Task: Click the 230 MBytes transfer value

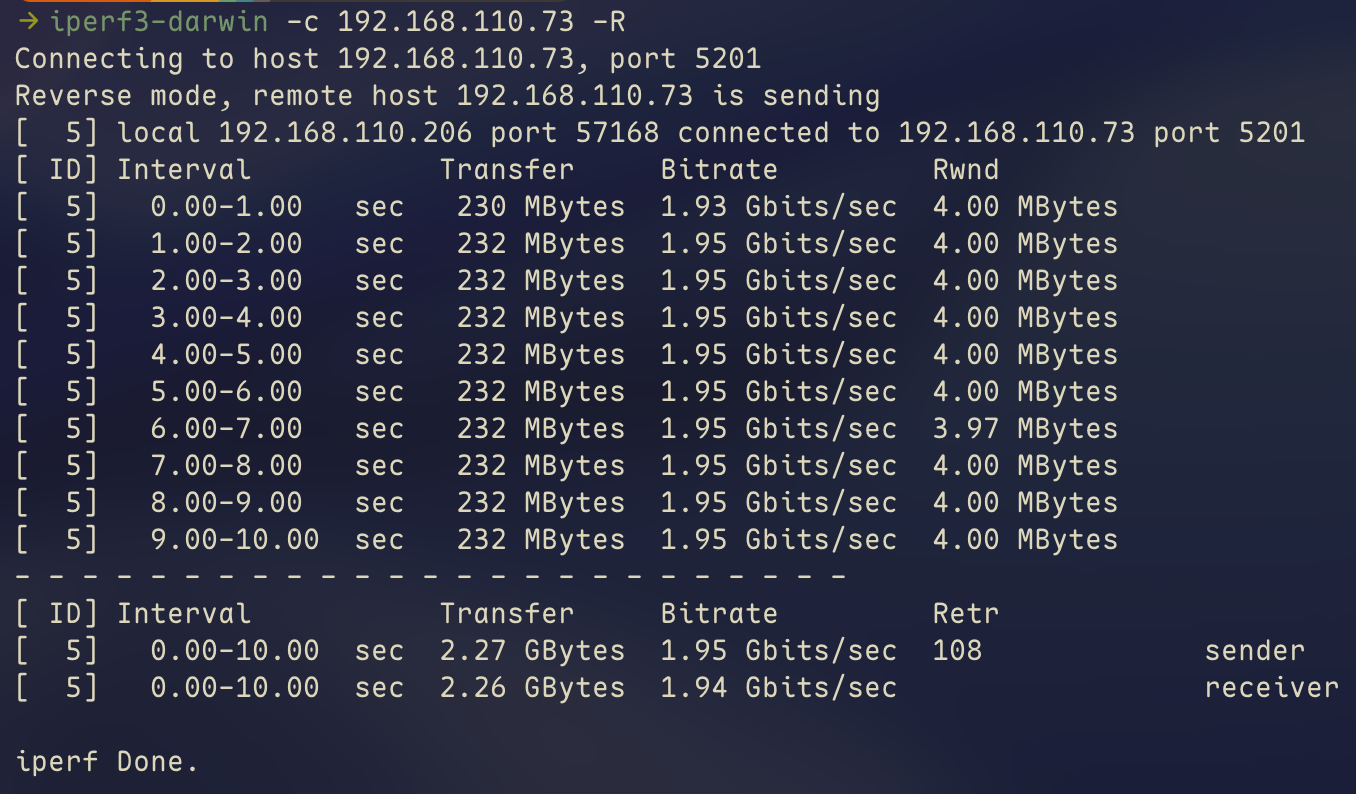Action: tap(541, 207)
